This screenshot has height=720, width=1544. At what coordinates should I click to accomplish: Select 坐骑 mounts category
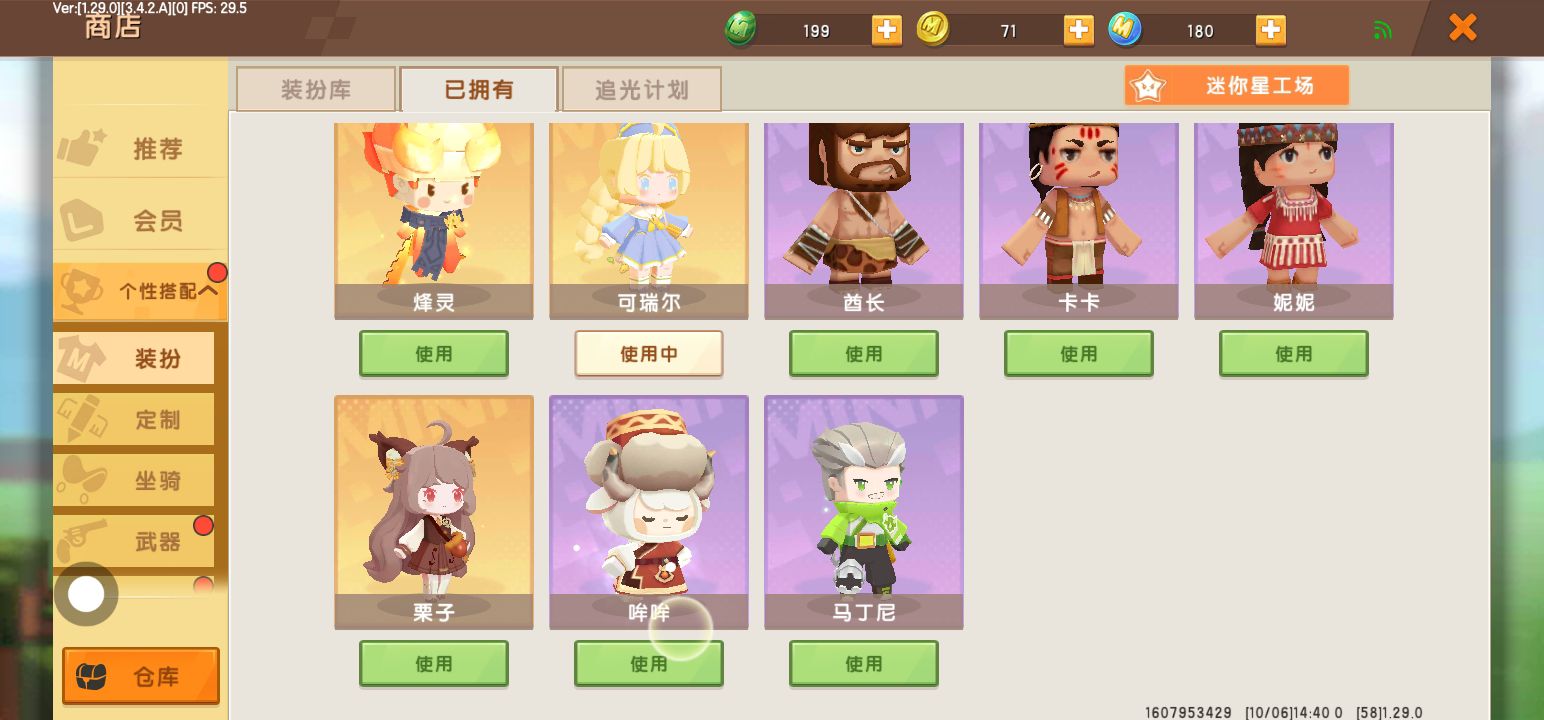coord(134,481)
